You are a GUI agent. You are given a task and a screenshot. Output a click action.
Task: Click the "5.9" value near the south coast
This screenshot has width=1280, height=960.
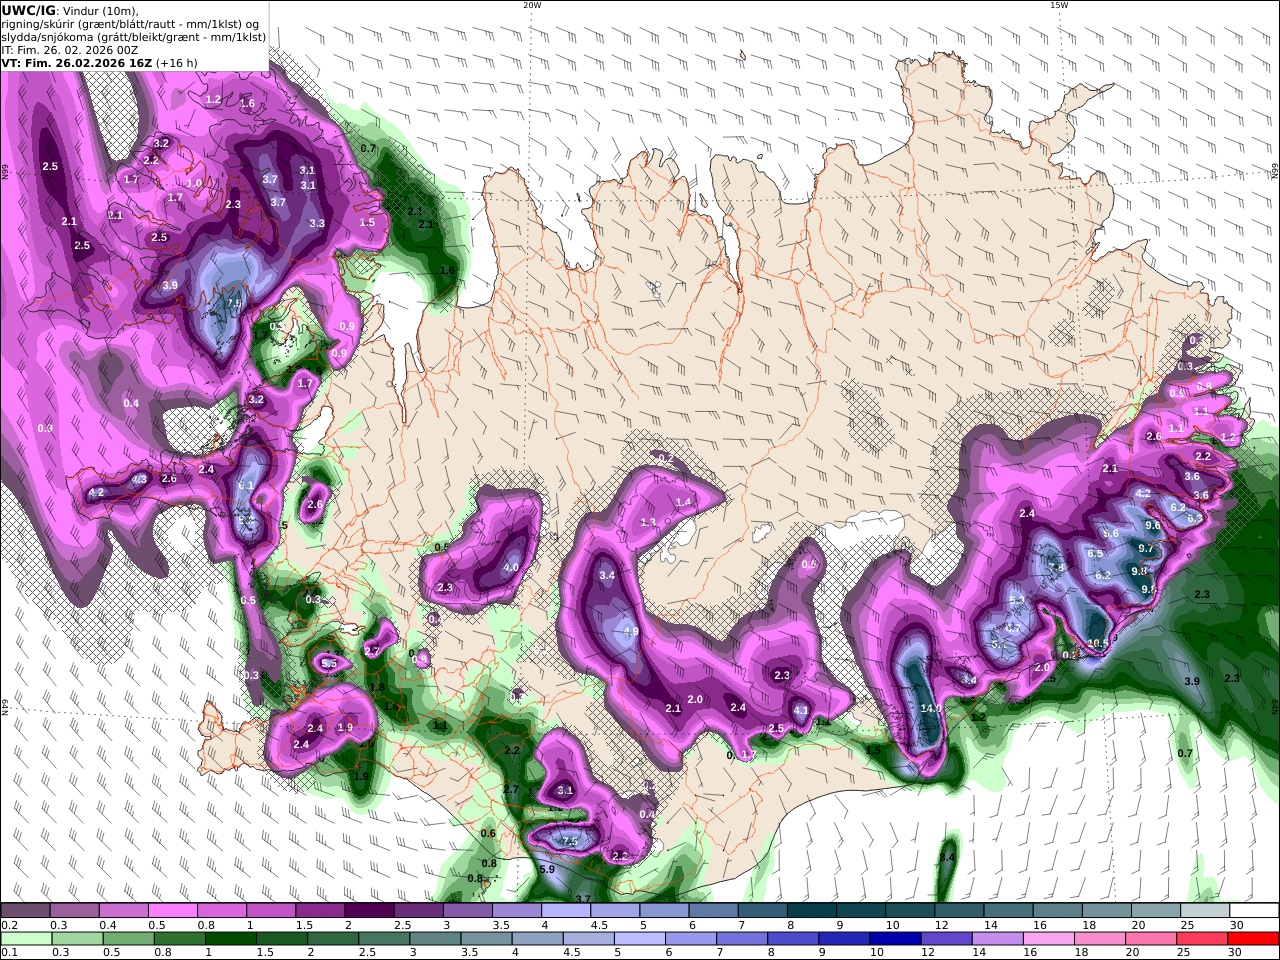[x=547, y=869]
